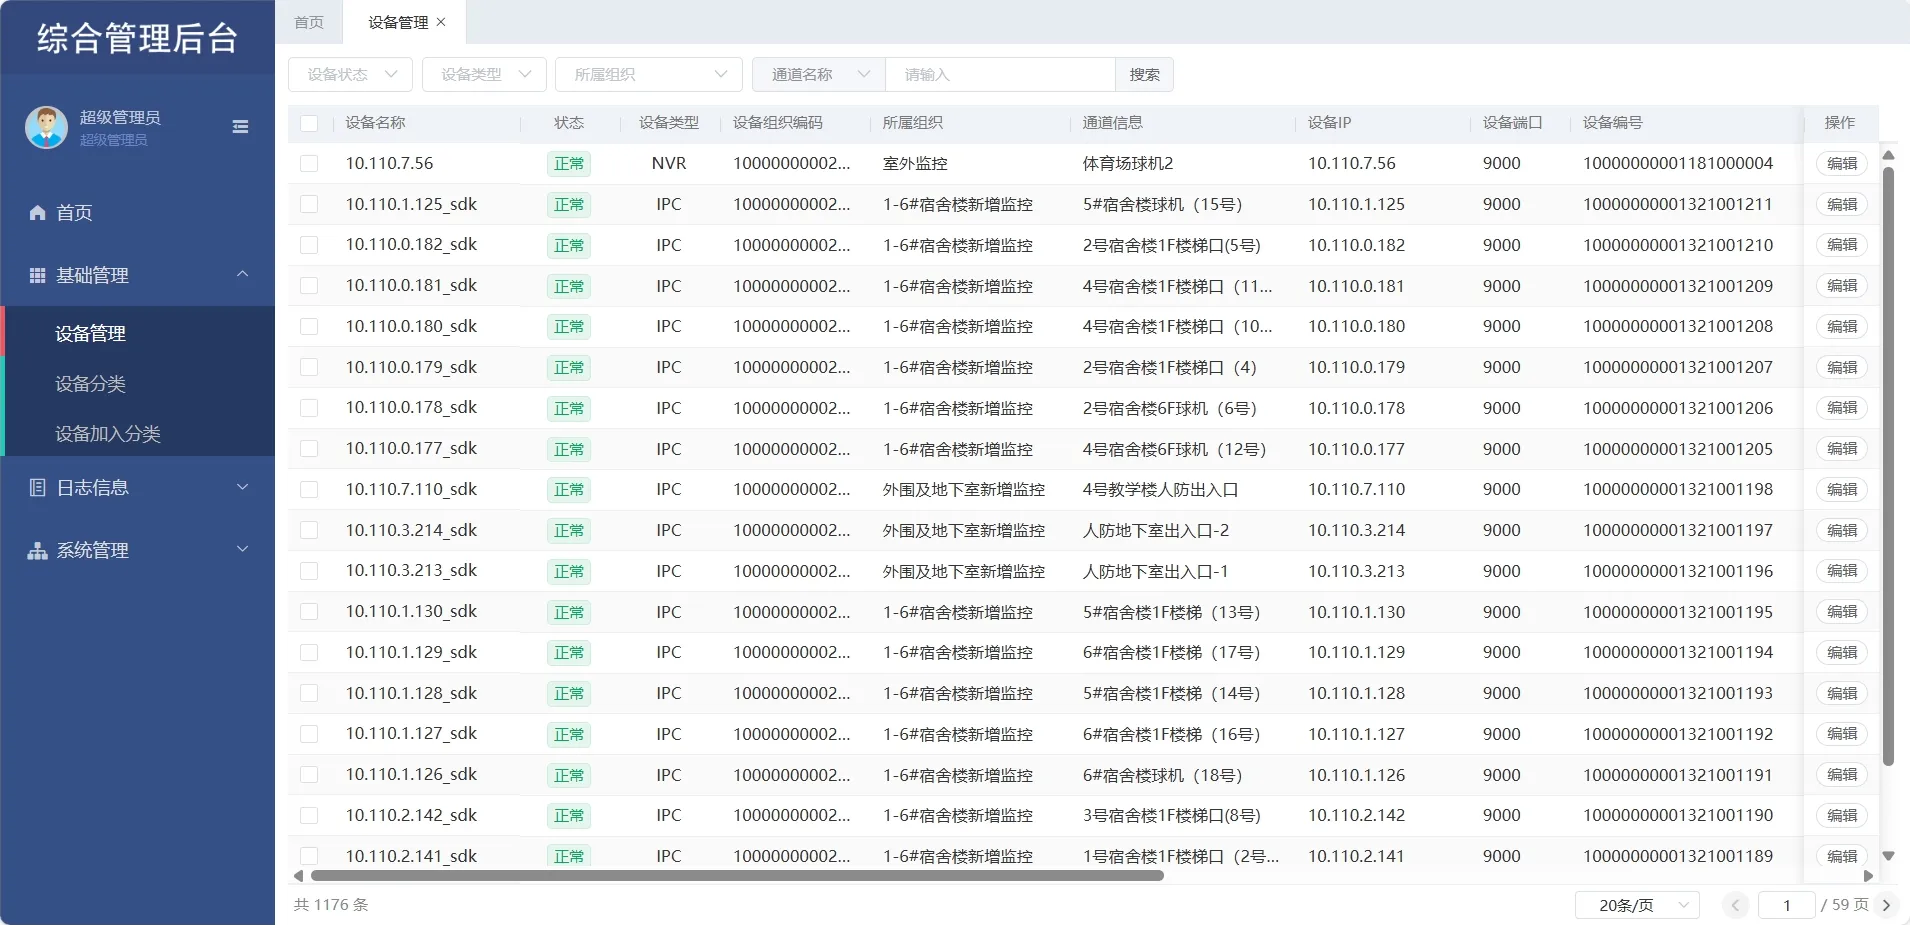Click the horizontal scroll-right arrow
Image resolution: width=1910 pixels, height=925 pixels.
tap(1868, 876)
